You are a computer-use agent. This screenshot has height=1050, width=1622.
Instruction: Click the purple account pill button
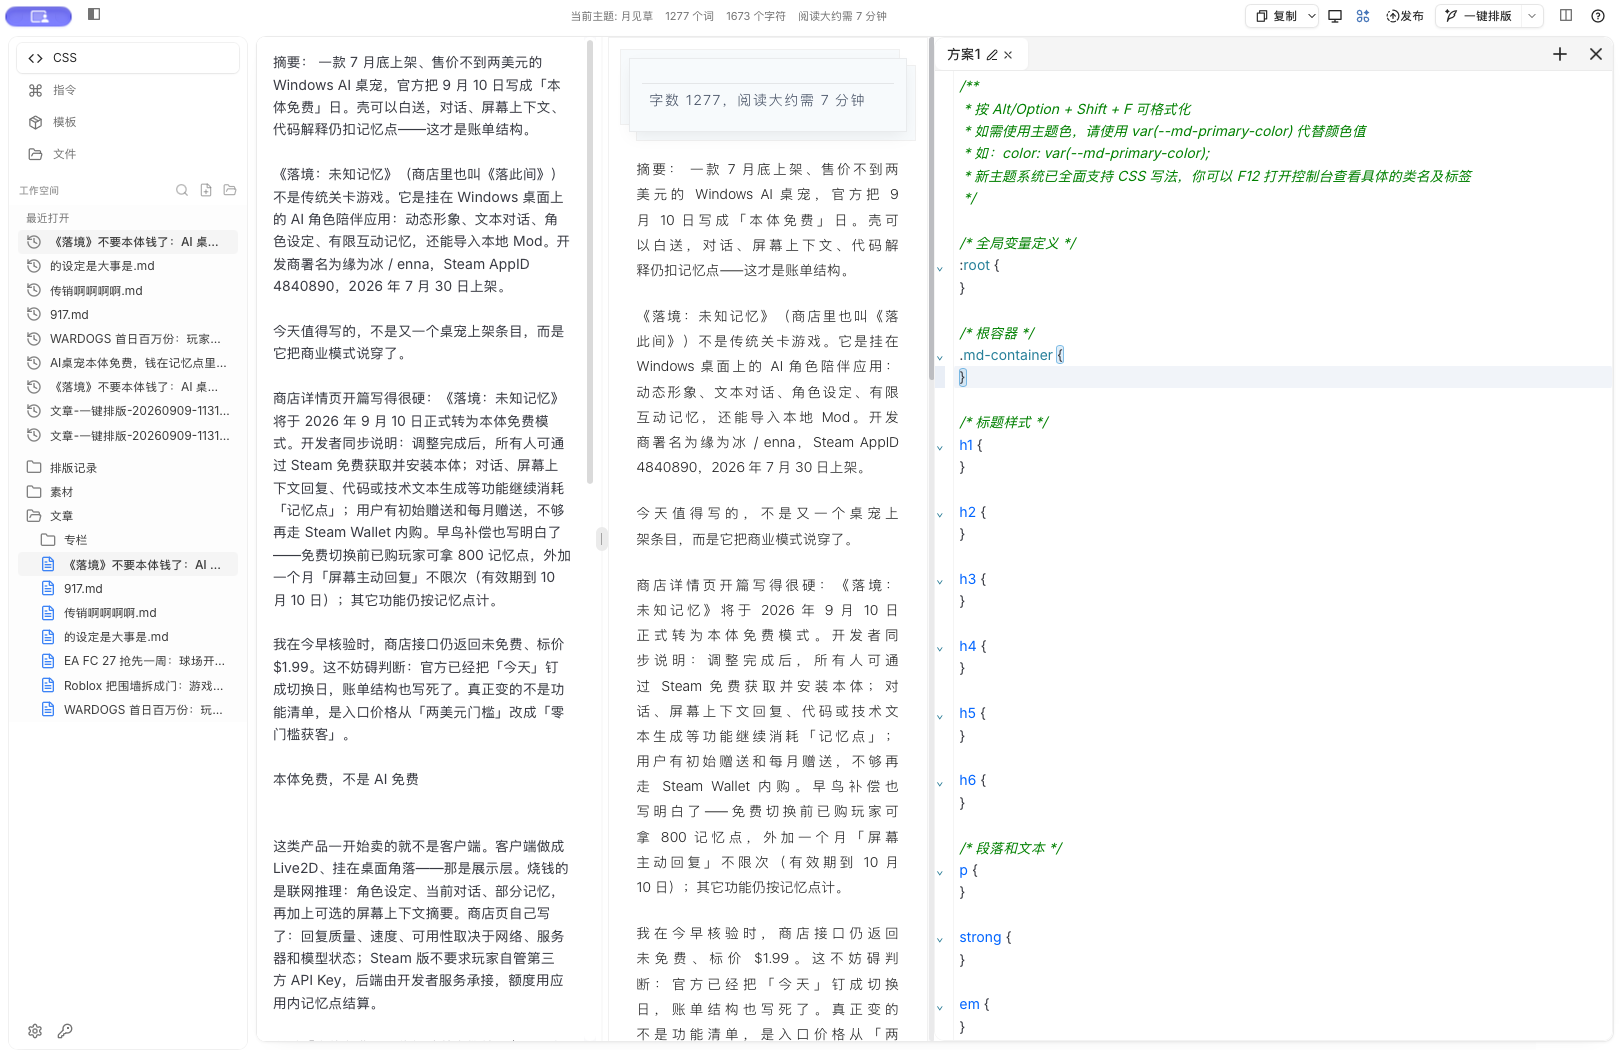click(39, 16)
